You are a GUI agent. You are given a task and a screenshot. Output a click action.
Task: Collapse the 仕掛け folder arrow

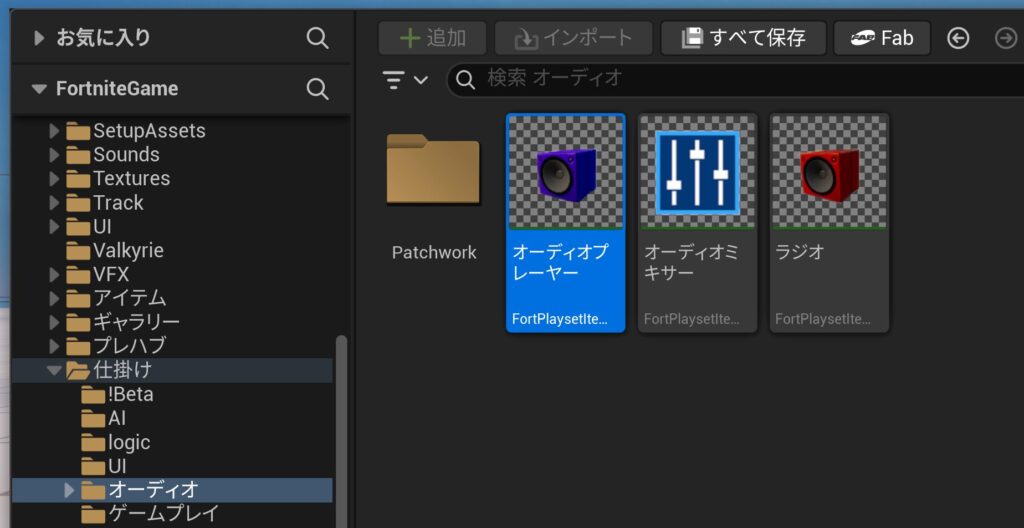click(54, 371)
